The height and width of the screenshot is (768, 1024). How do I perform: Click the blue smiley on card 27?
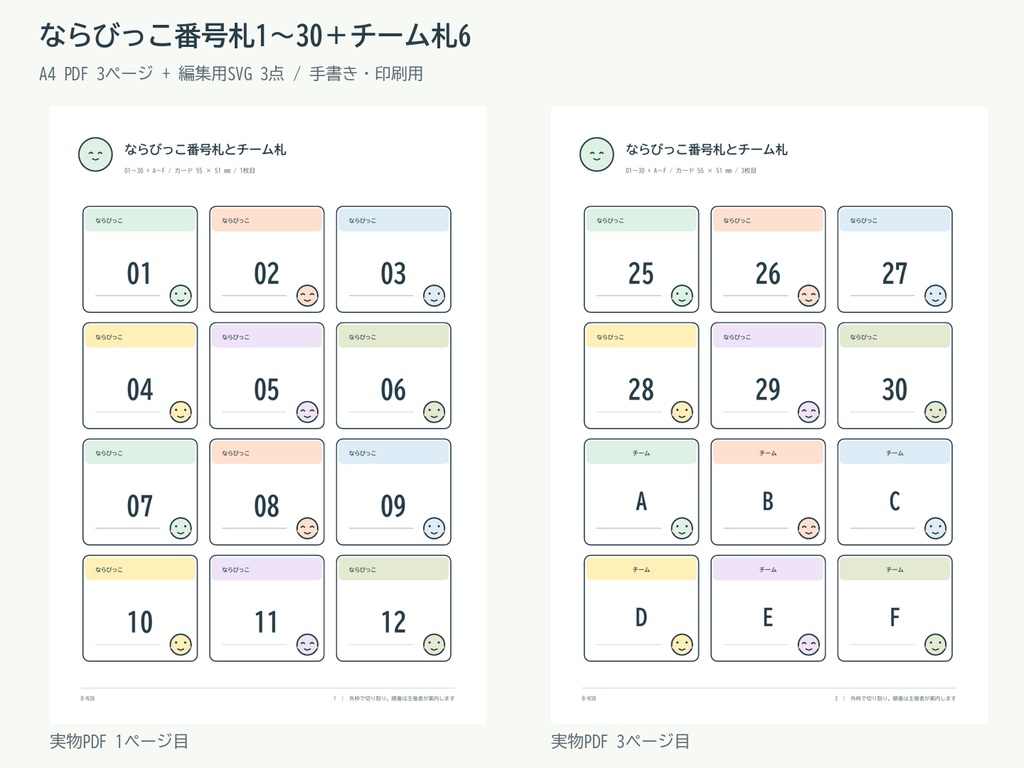pos(935,296)
